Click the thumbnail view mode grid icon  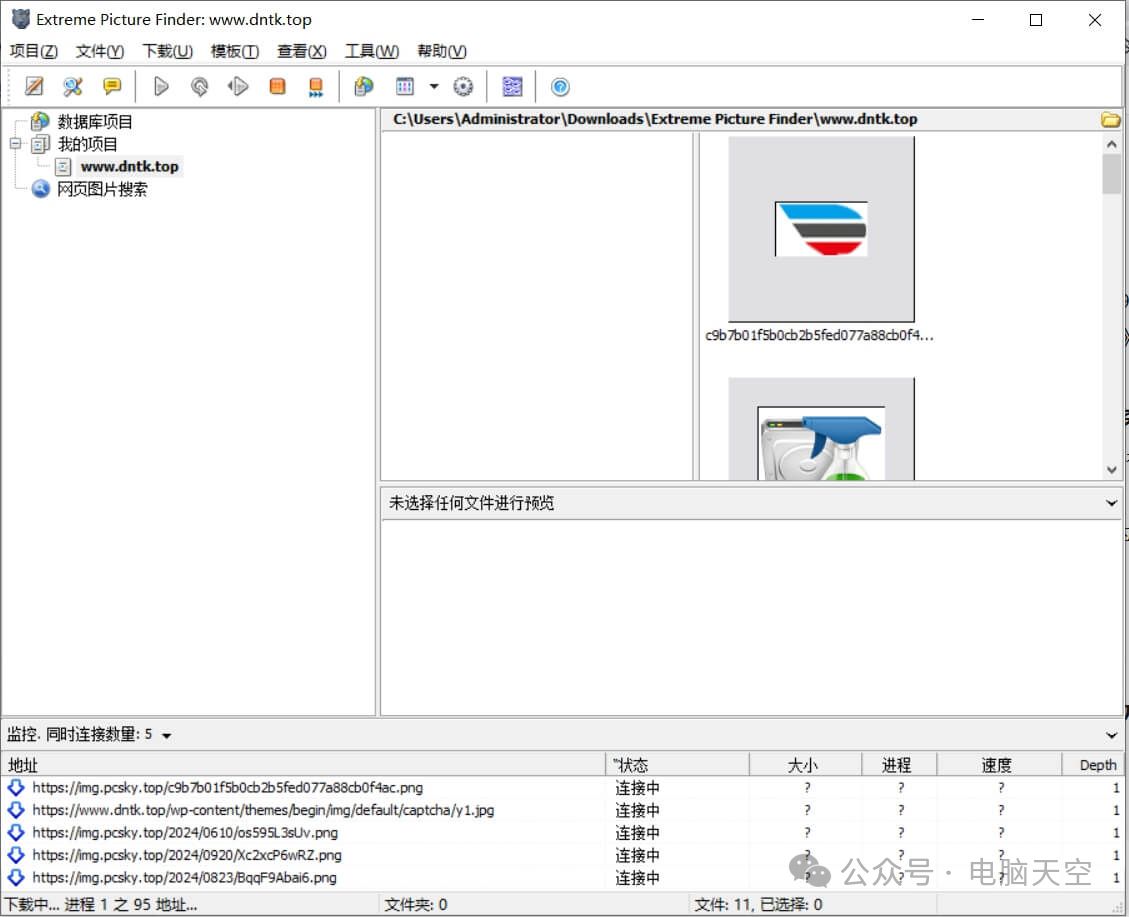[x=405, y=86]
